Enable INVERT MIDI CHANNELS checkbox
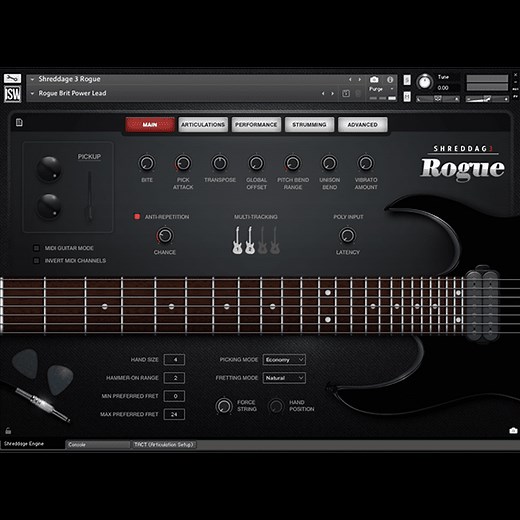Screen dimensions: 520x520 click(36, 261)
